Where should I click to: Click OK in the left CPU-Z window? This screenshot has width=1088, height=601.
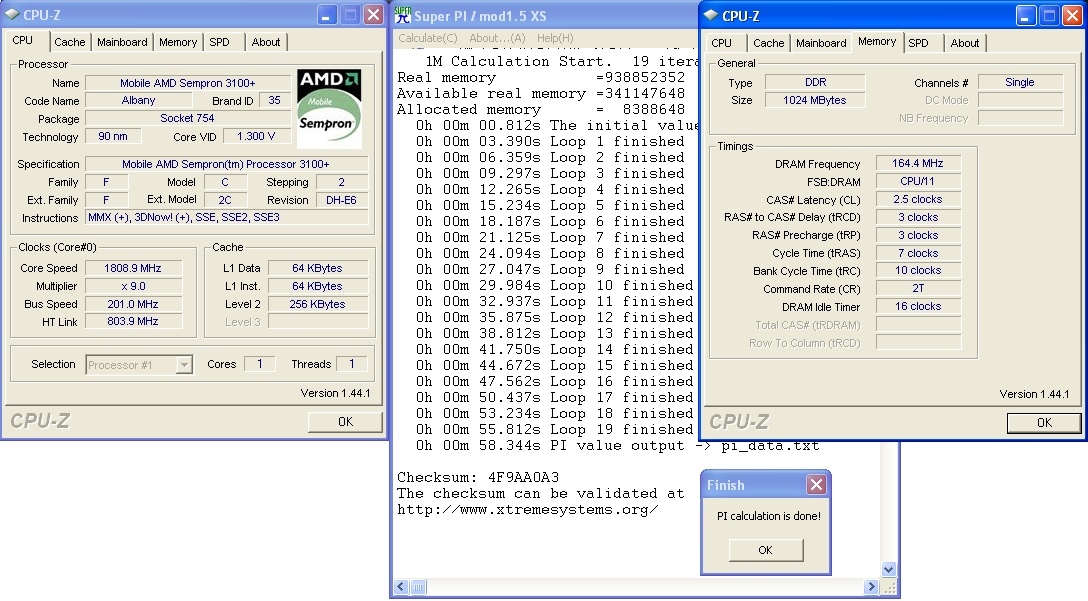[x=346, y=422]
